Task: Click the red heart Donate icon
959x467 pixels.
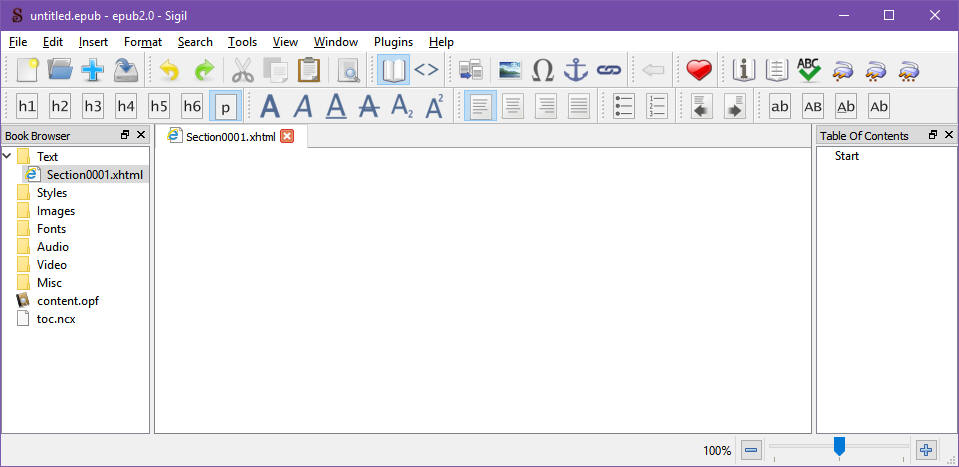Action: click(698, 70)
